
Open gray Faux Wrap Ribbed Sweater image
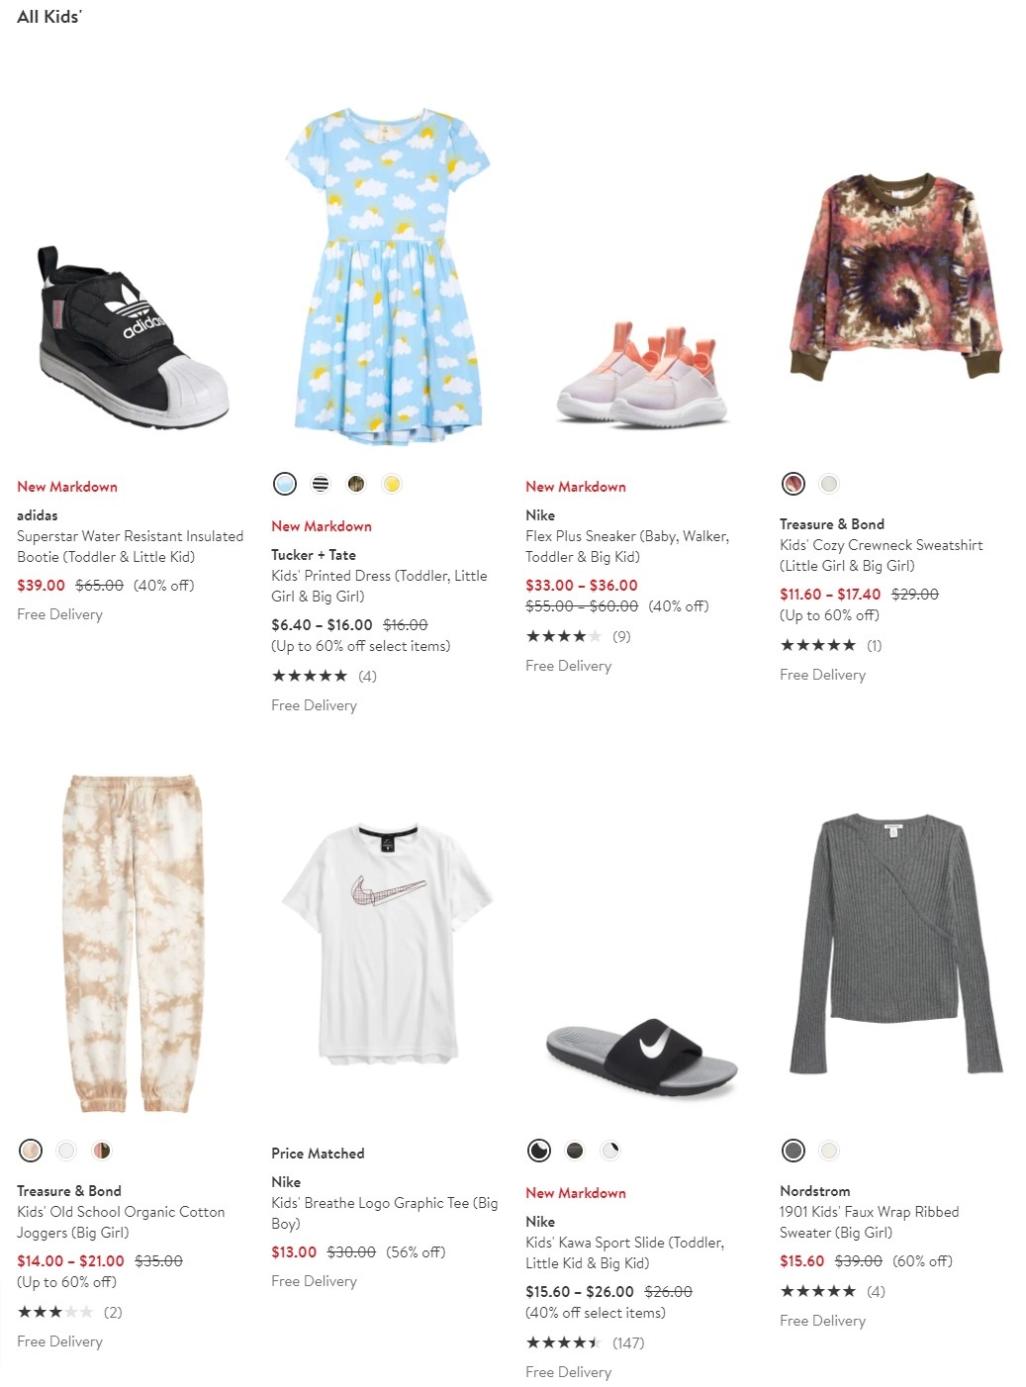click(895, 944)
